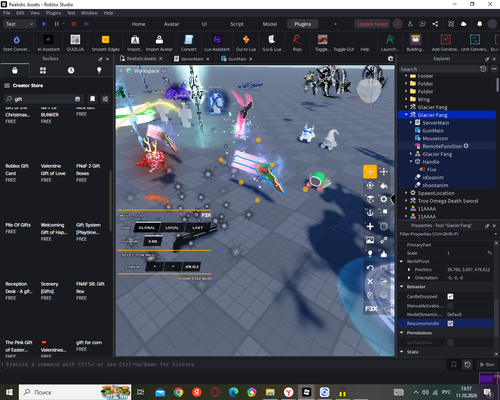The width and height of the screenshot is (500, 400).
Task: Select the shootanim animation item
Action: pos(435,185)
